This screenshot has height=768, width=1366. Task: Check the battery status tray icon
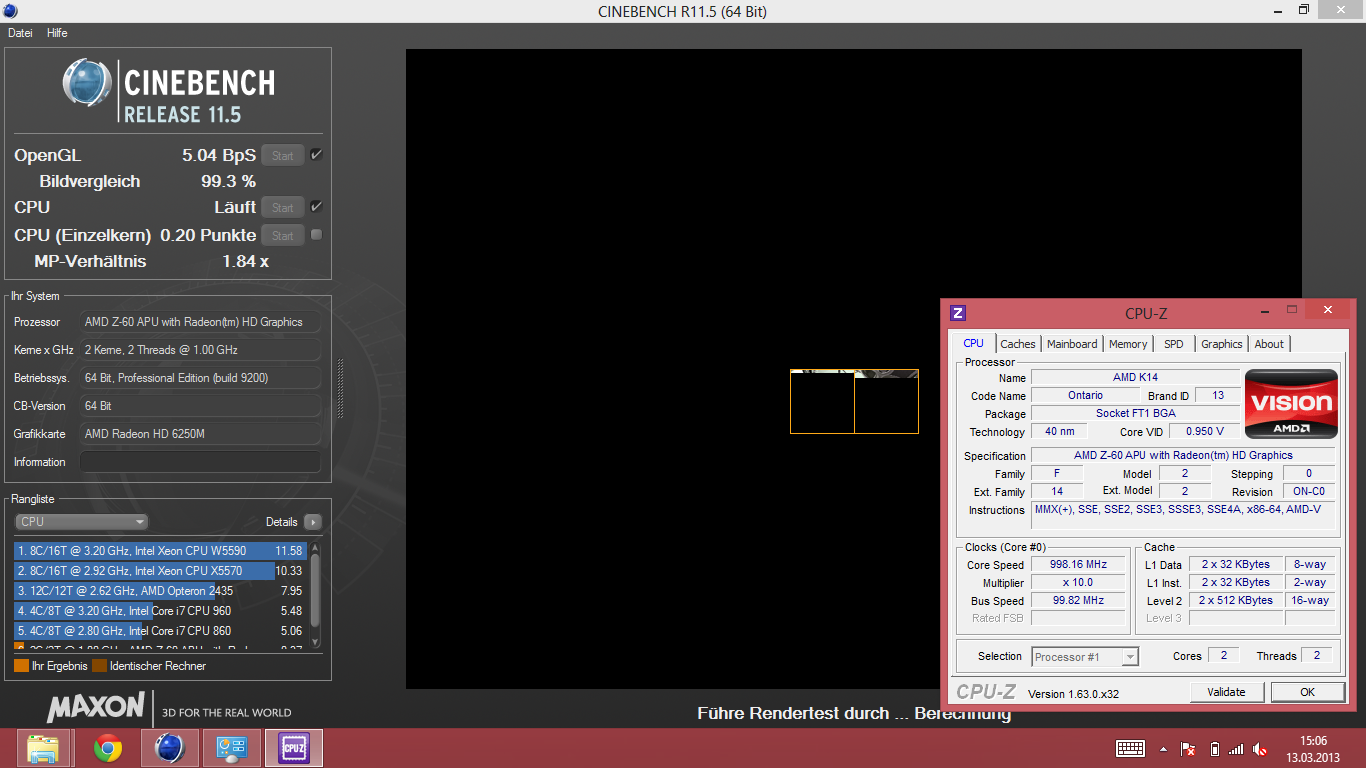click(x=1214, y=748)
